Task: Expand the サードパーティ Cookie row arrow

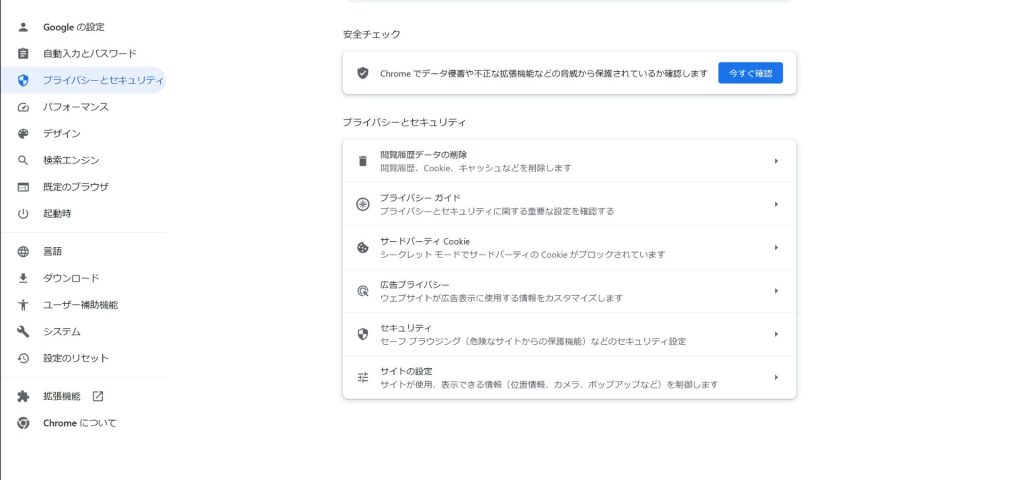Action: [x=776, y=248]
